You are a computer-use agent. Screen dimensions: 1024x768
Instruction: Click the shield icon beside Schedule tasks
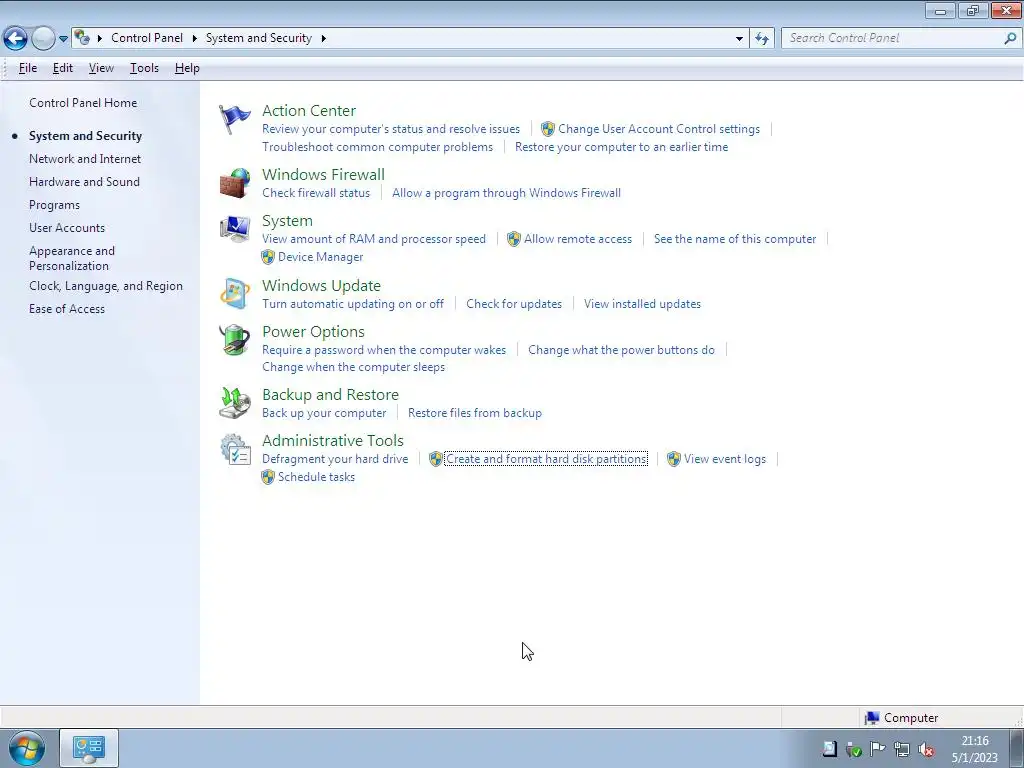coord(268,477)
